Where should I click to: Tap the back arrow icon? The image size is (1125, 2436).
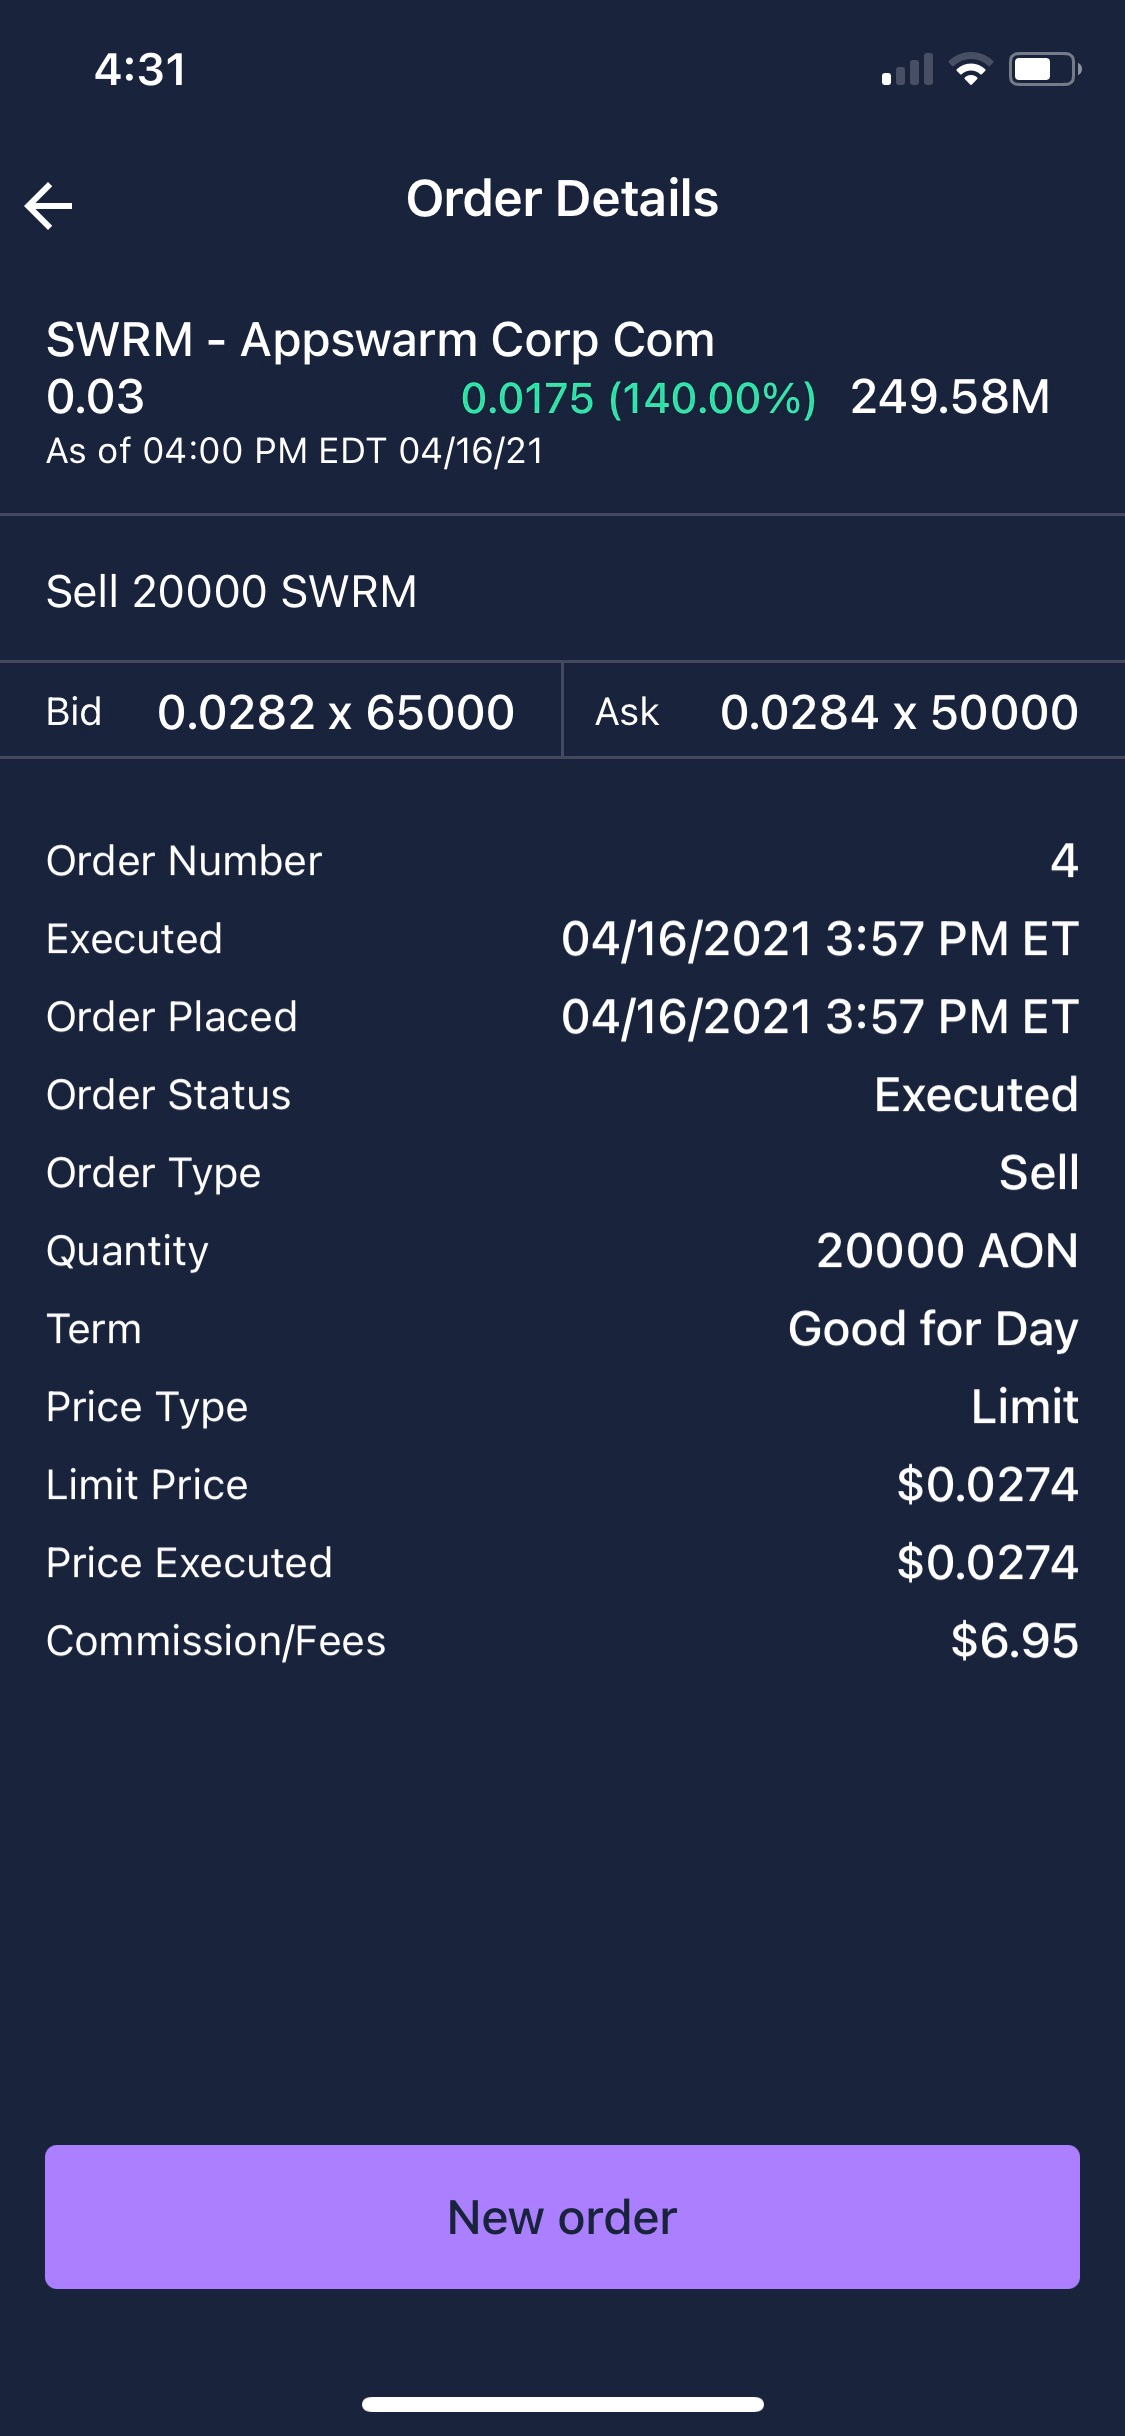tap(49, 206)
